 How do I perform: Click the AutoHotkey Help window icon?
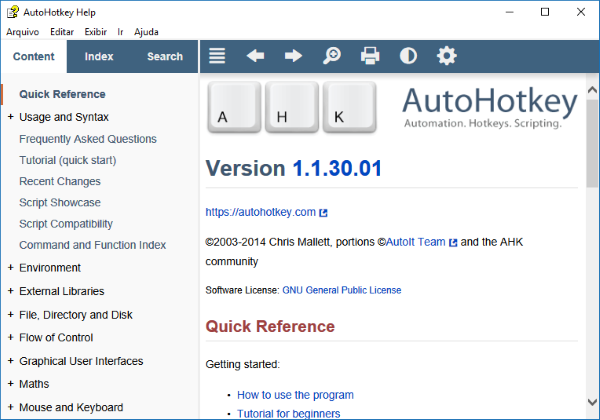[x=13, y=12]
